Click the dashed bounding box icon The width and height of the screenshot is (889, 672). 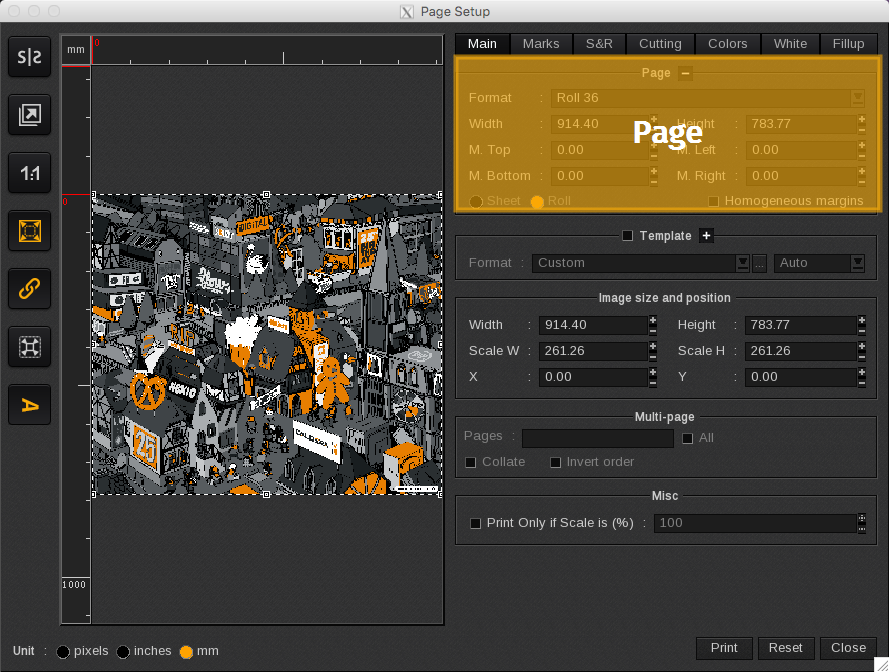pyautogui.click(x=30, y=347)
